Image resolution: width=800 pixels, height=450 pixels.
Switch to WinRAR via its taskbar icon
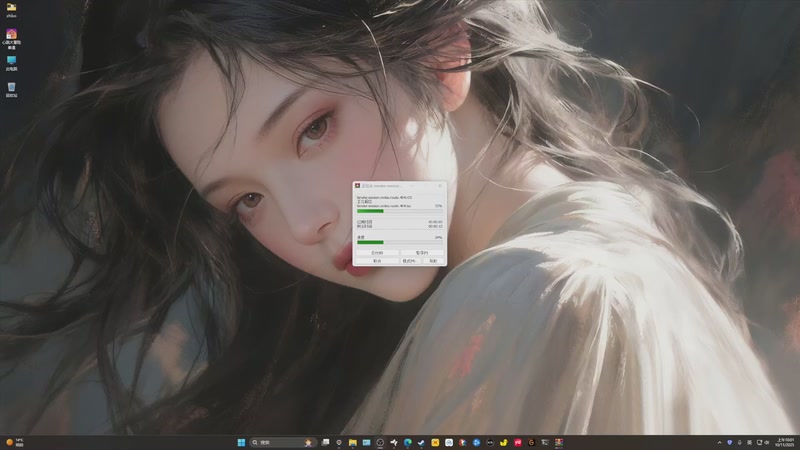559,442
